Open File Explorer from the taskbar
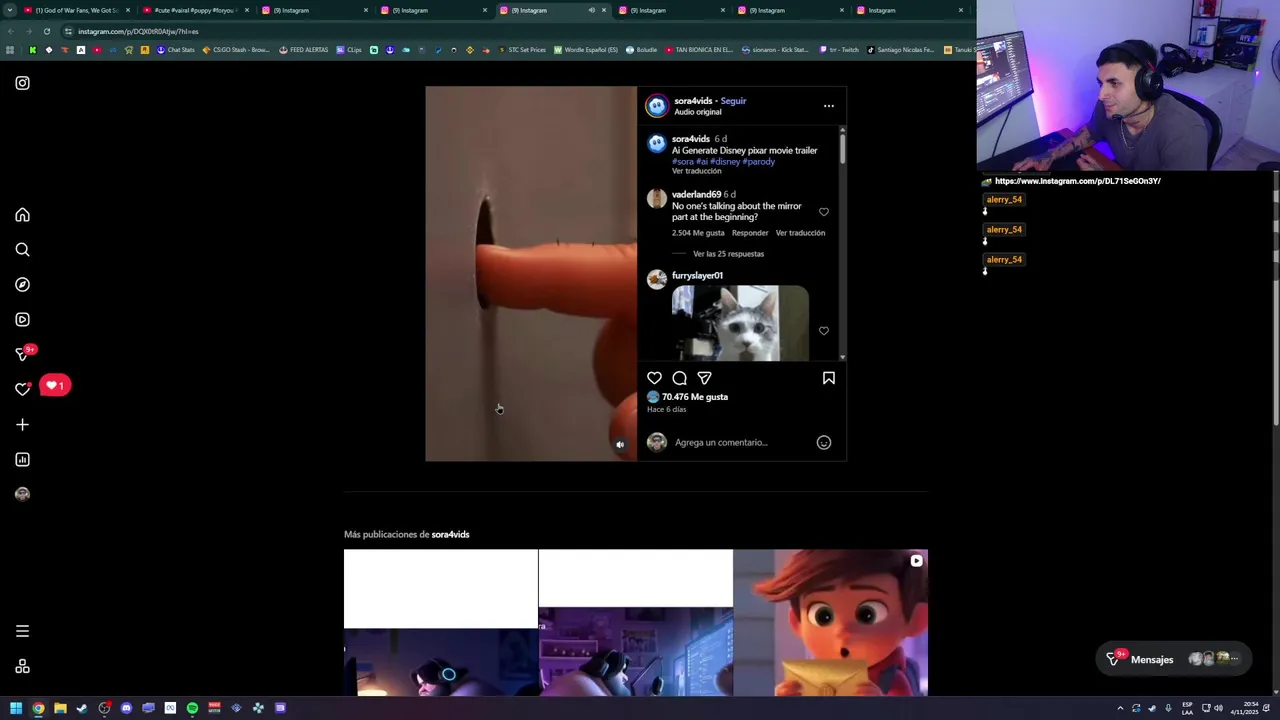Screen dimensions: 1280x720 [60, 708]
